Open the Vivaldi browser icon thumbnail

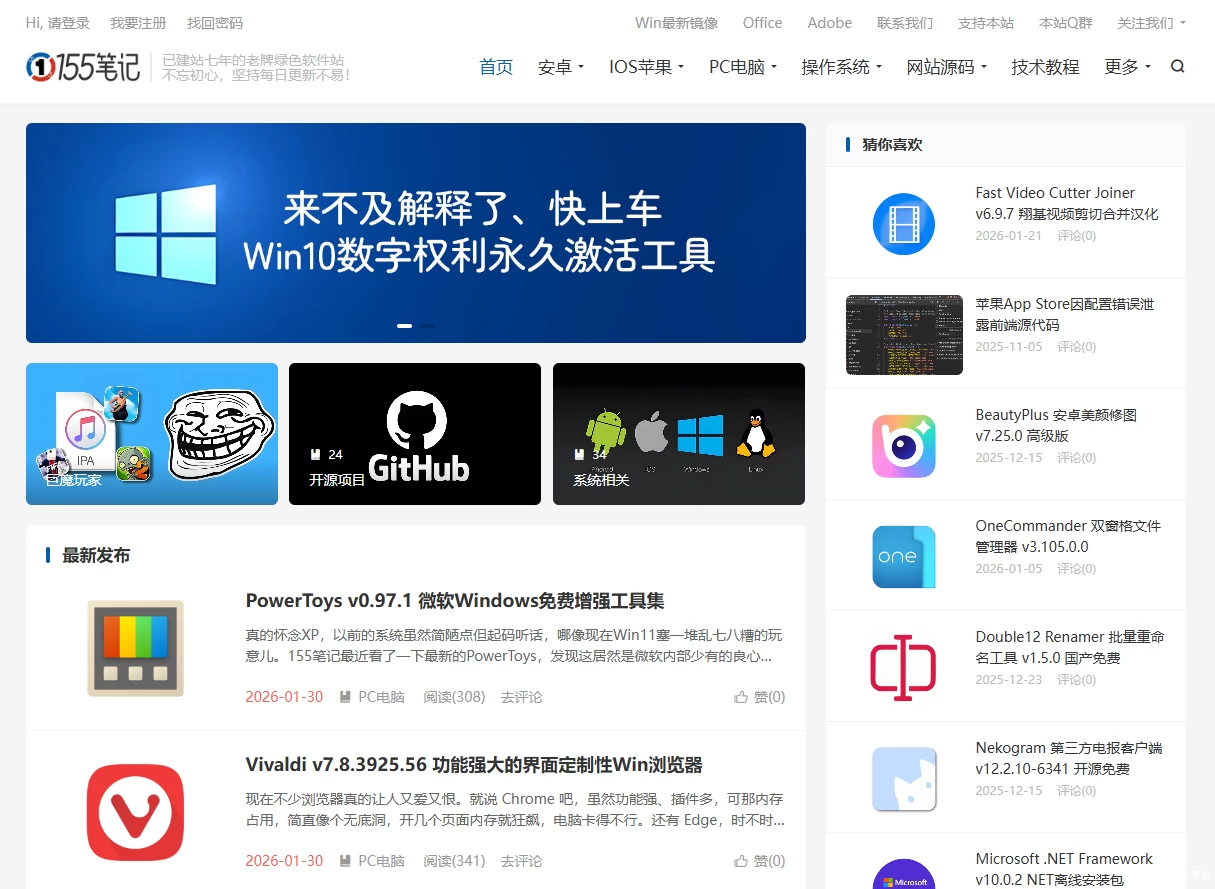135,812
